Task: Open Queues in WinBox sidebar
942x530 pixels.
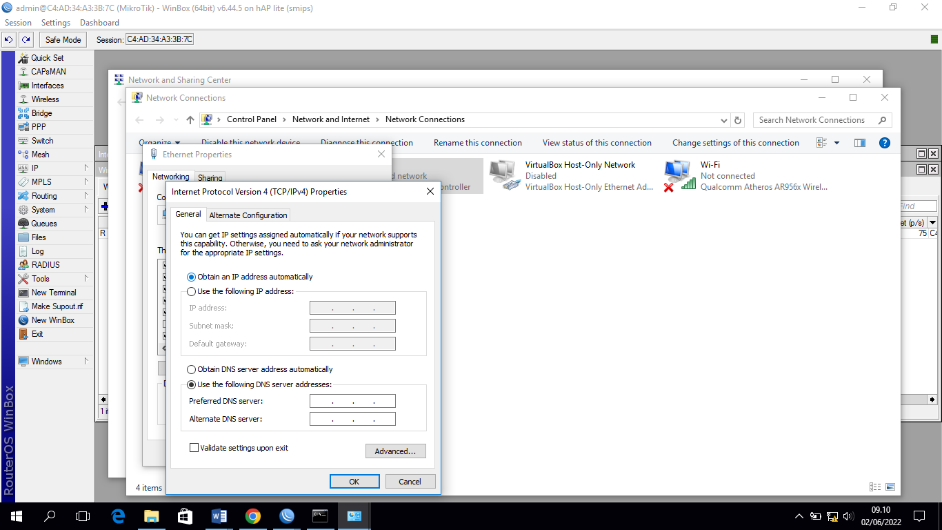Action: point(44,224)
